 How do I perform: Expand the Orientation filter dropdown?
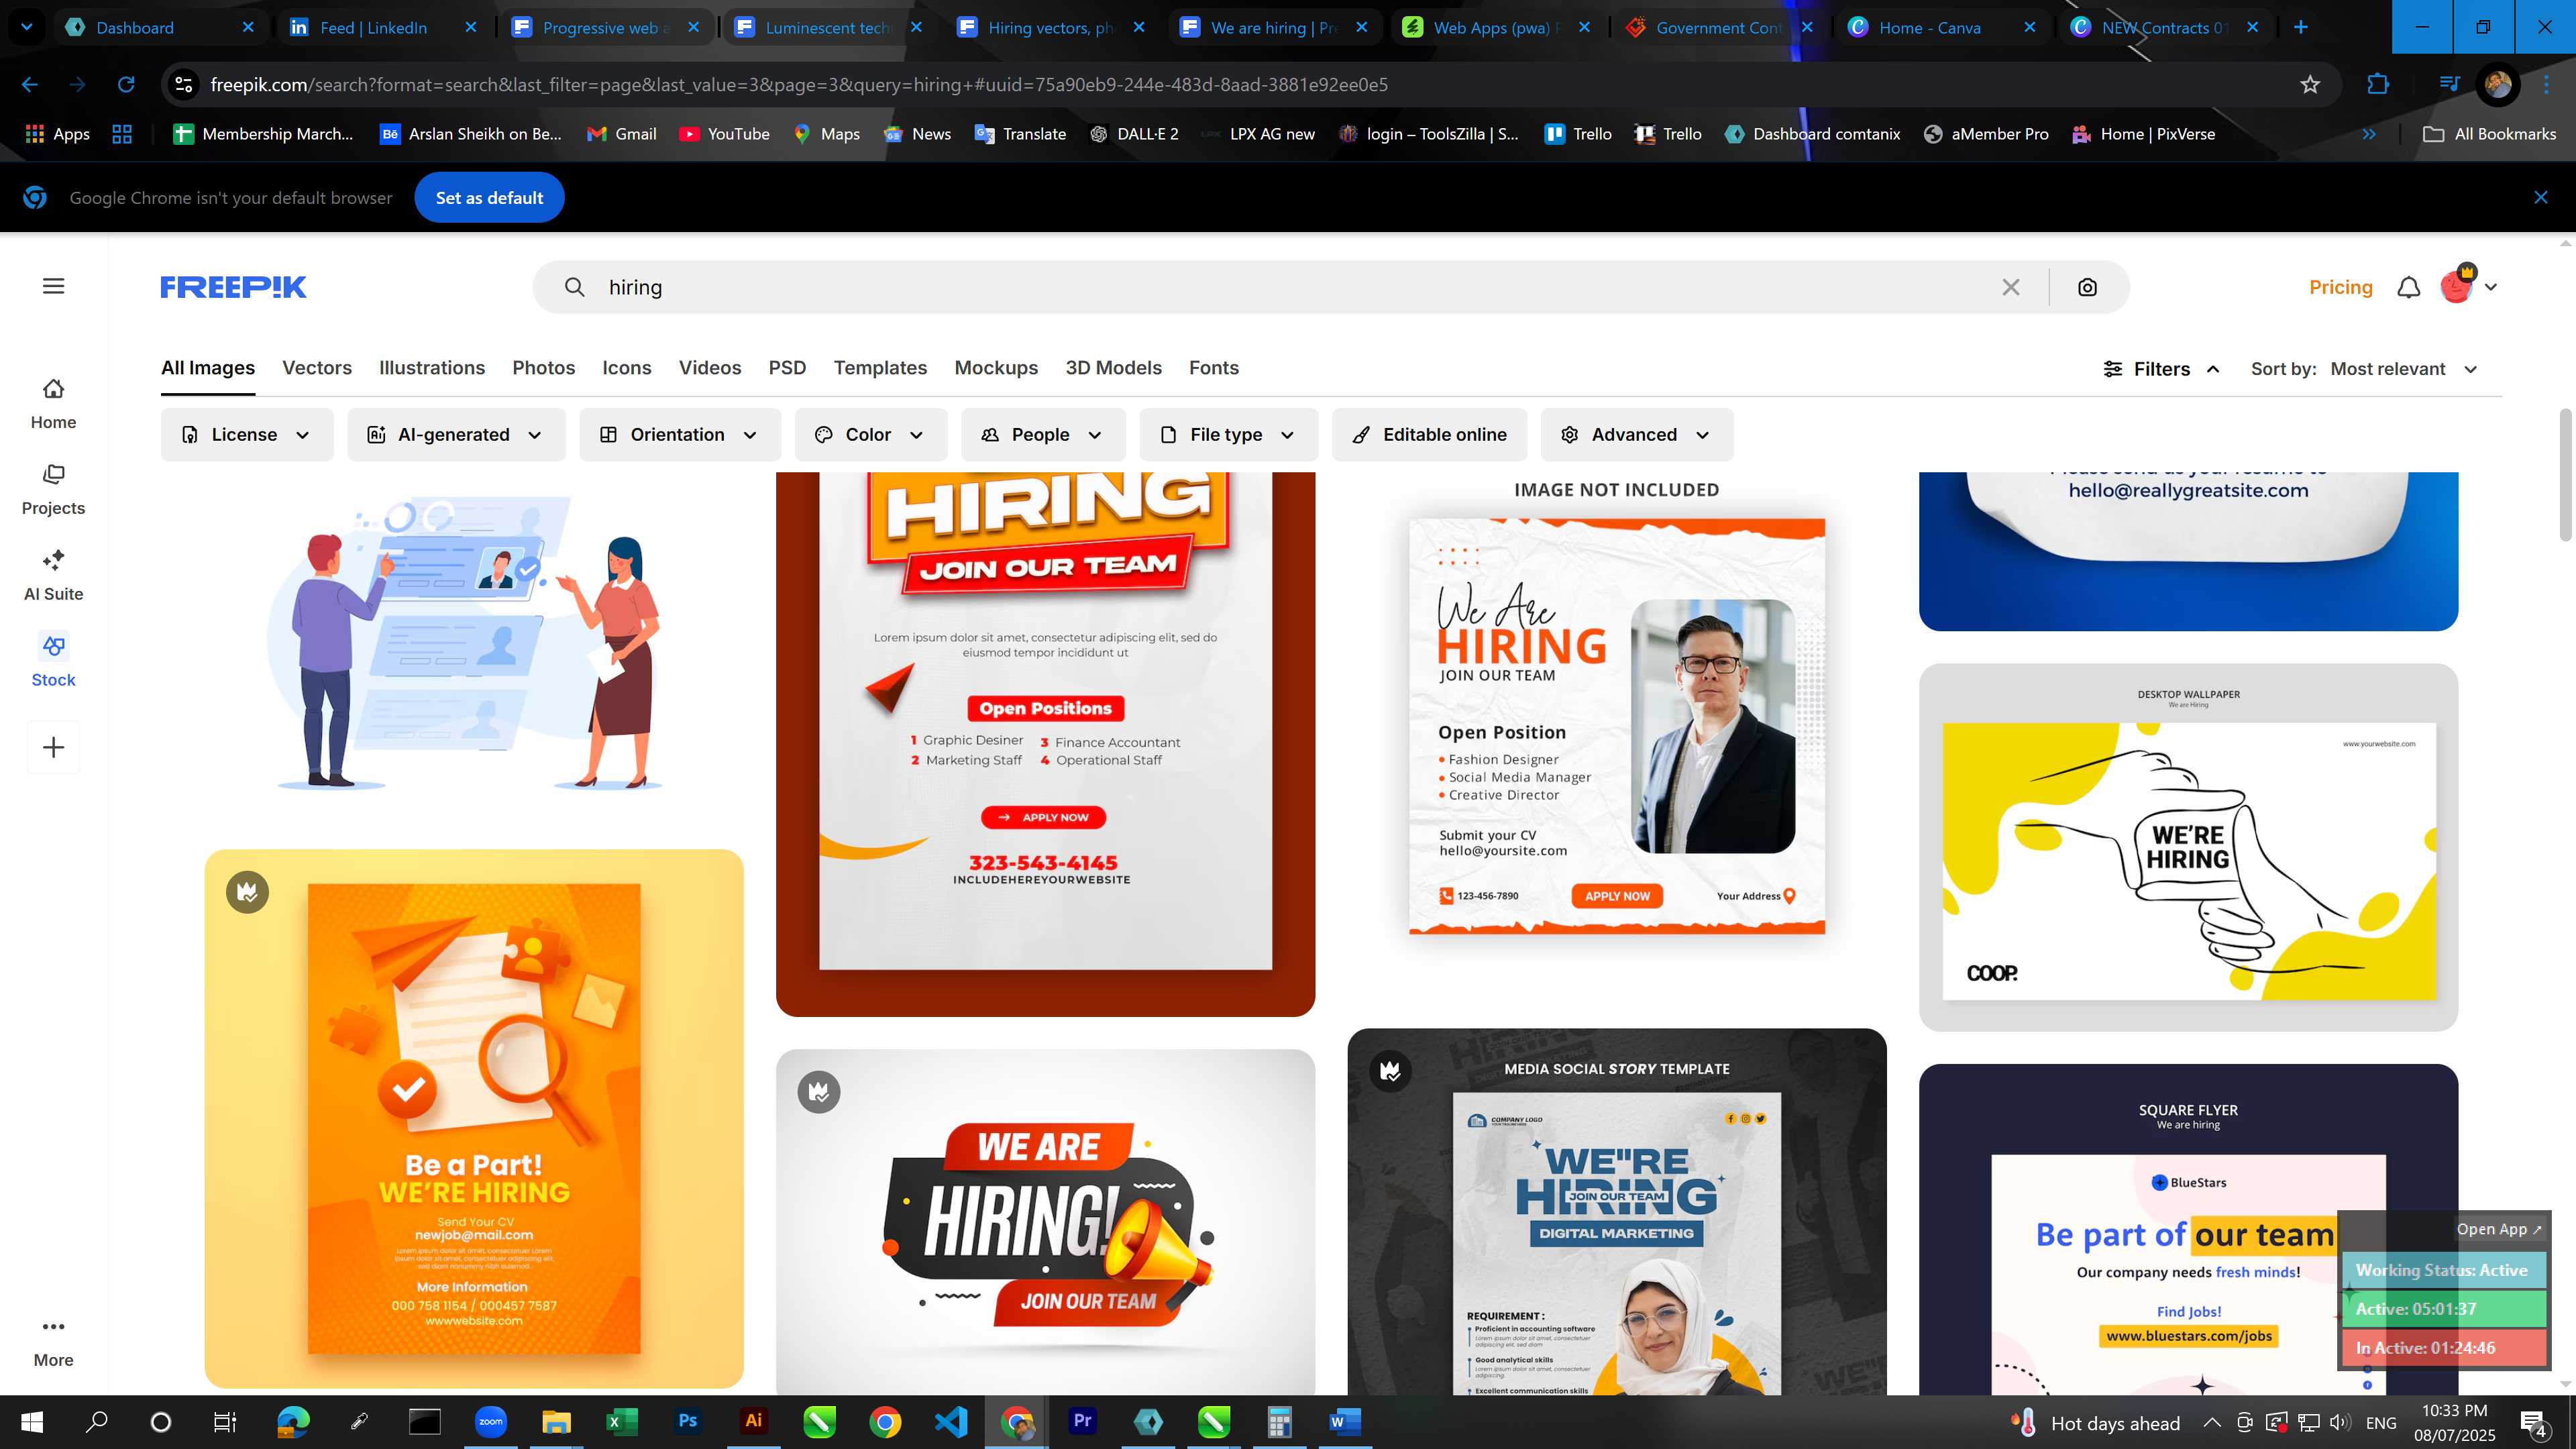click(x=680, y=435)
